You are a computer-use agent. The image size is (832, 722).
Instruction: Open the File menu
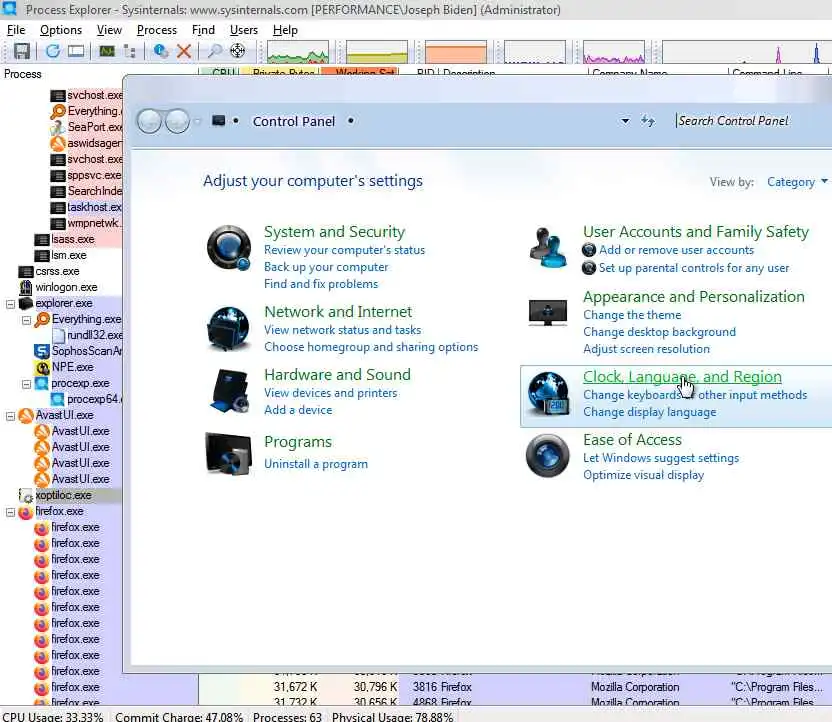click(16, 30)
